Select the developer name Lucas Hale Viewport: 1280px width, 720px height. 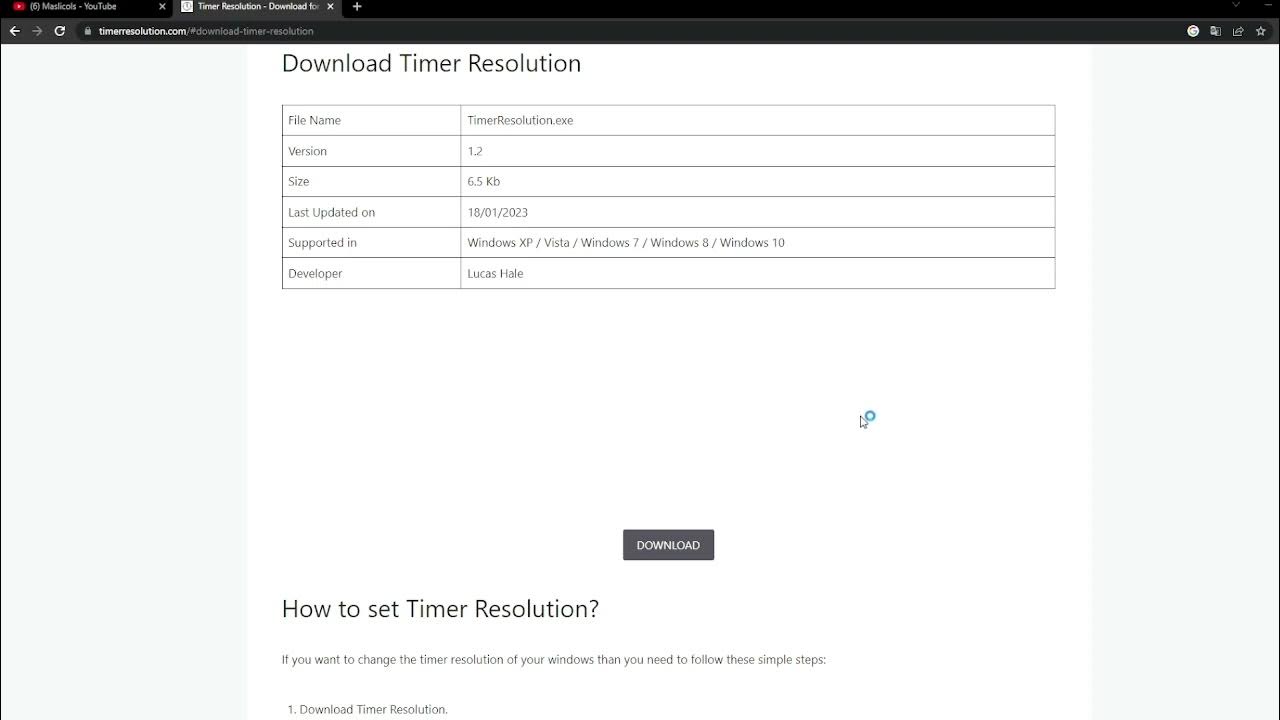tap(495, 273)
